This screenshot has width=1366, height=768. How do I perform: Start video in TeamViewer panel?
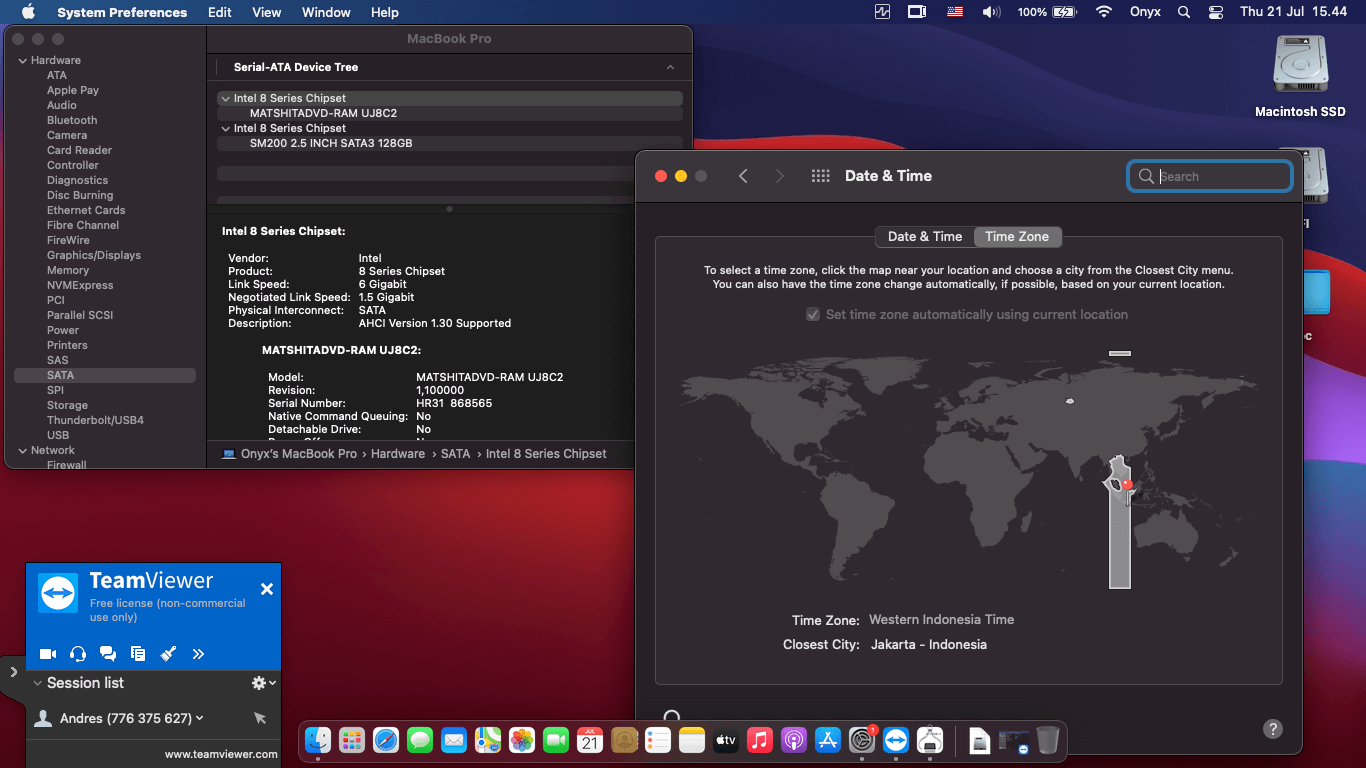click(x=48, y=654)
